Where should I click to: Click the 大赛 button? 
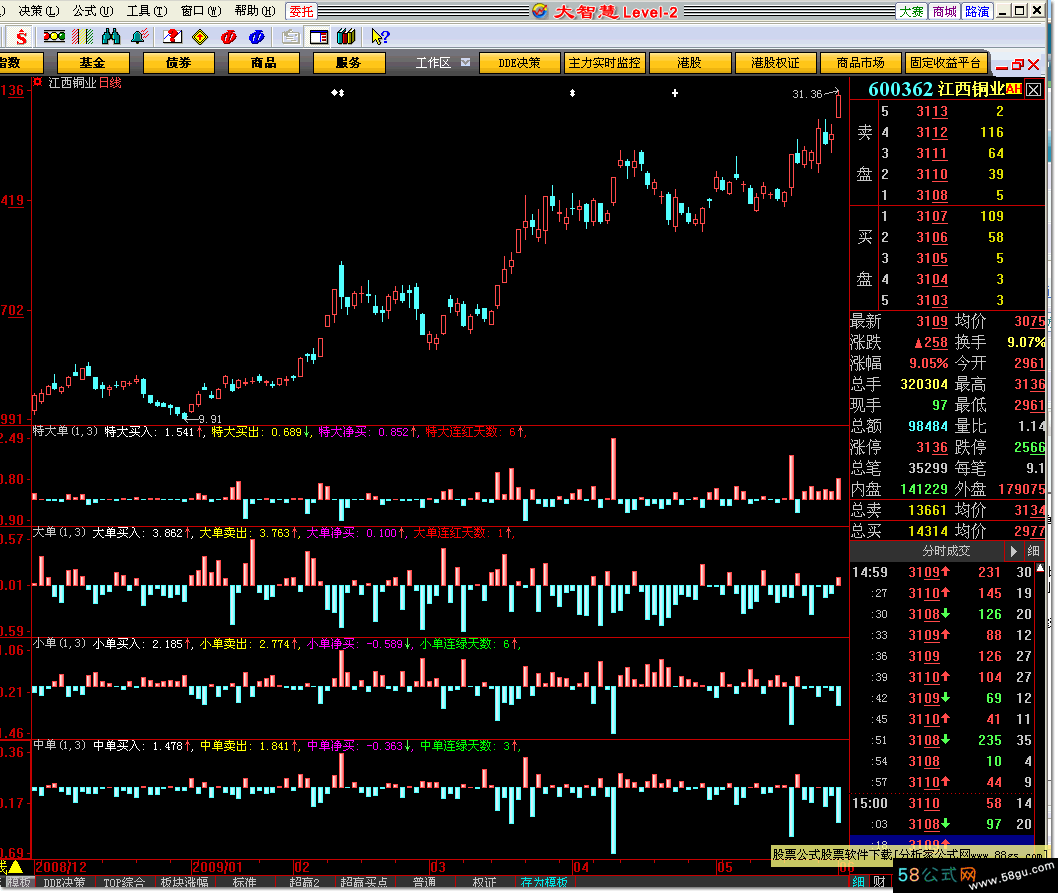pos(911,11)
